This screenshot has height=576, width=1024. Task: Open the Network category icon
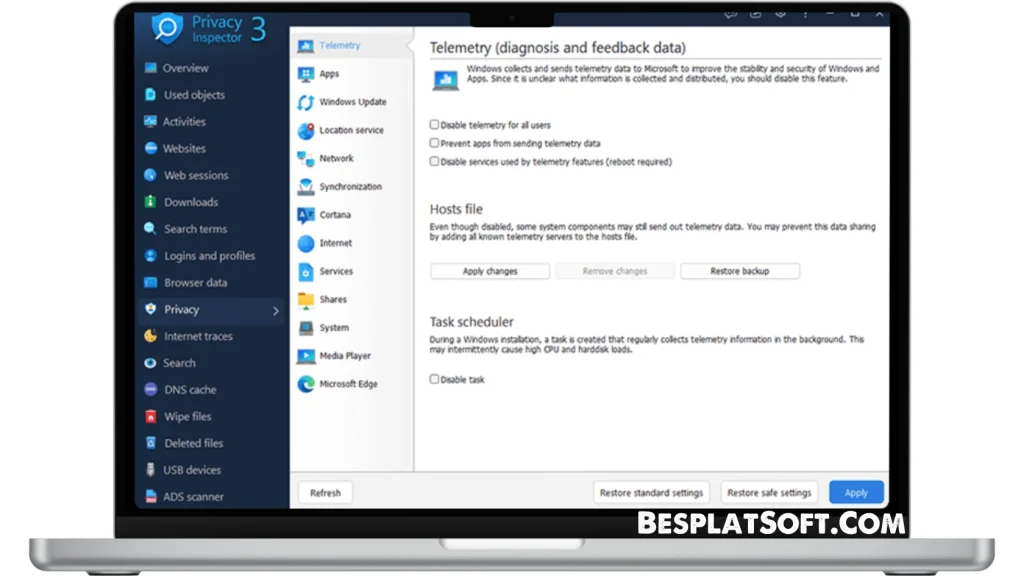coord(305,158)
